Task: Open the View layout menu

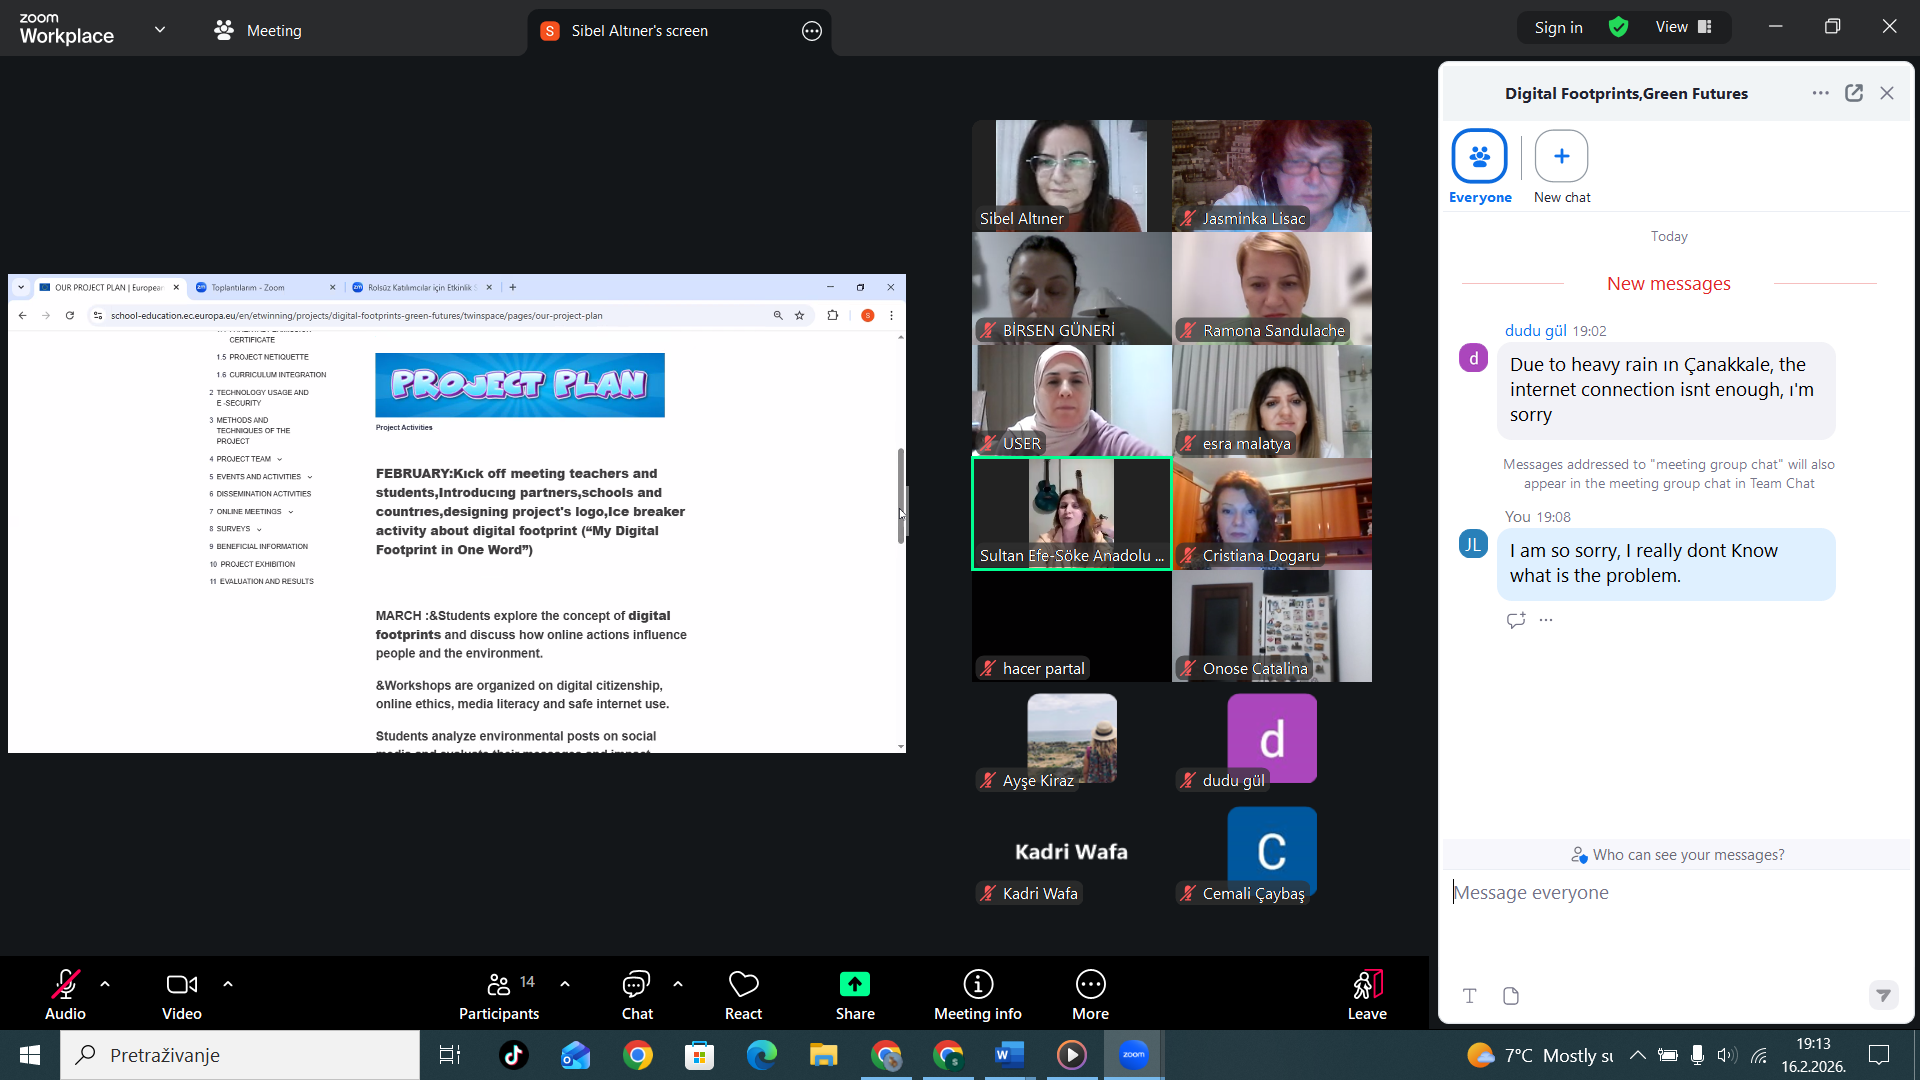Action: [1684, 28]
